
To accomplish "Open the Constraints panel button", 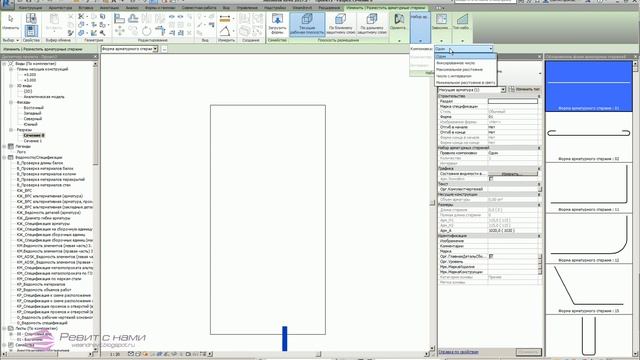I will click(x=441, y=27).
